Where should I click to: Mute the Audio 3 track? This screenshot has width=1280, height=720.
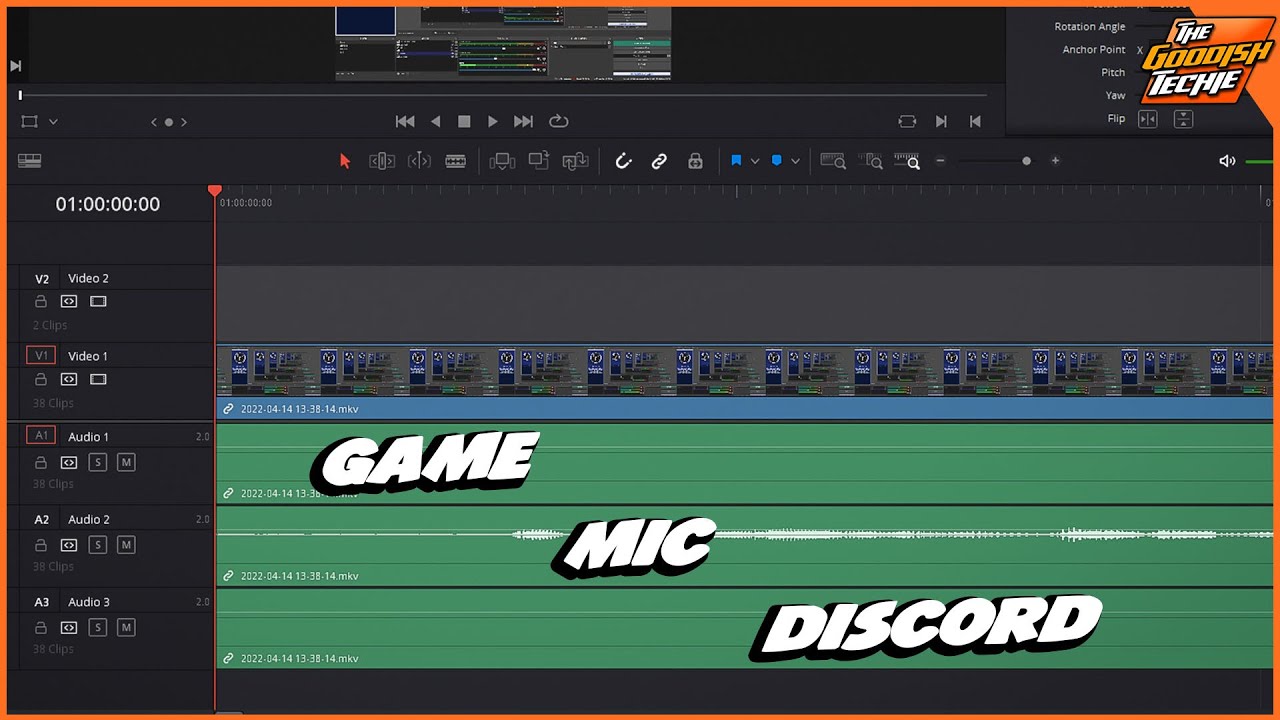126,628
